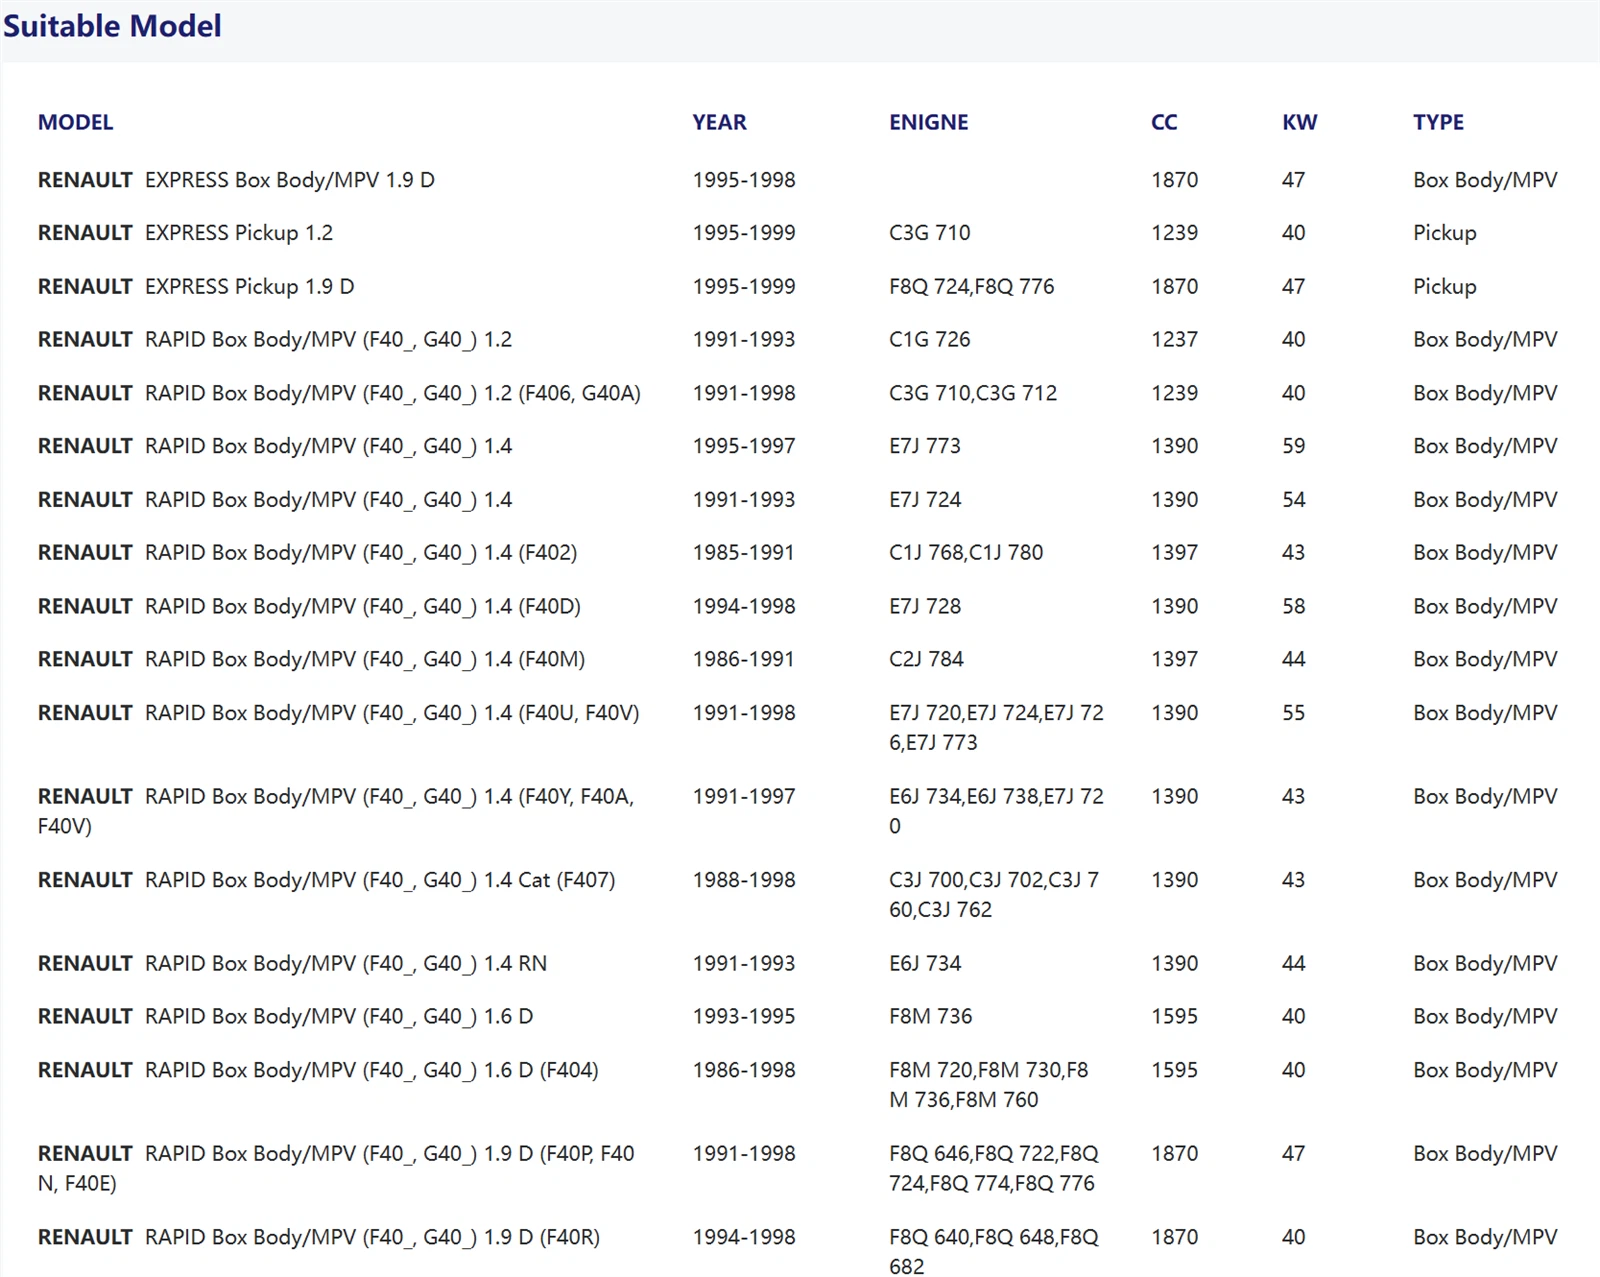Click year range 1994-1998 for F40D row
Image resolution: width=1600 pixels, height=1277 pixels.
point(744,606)
